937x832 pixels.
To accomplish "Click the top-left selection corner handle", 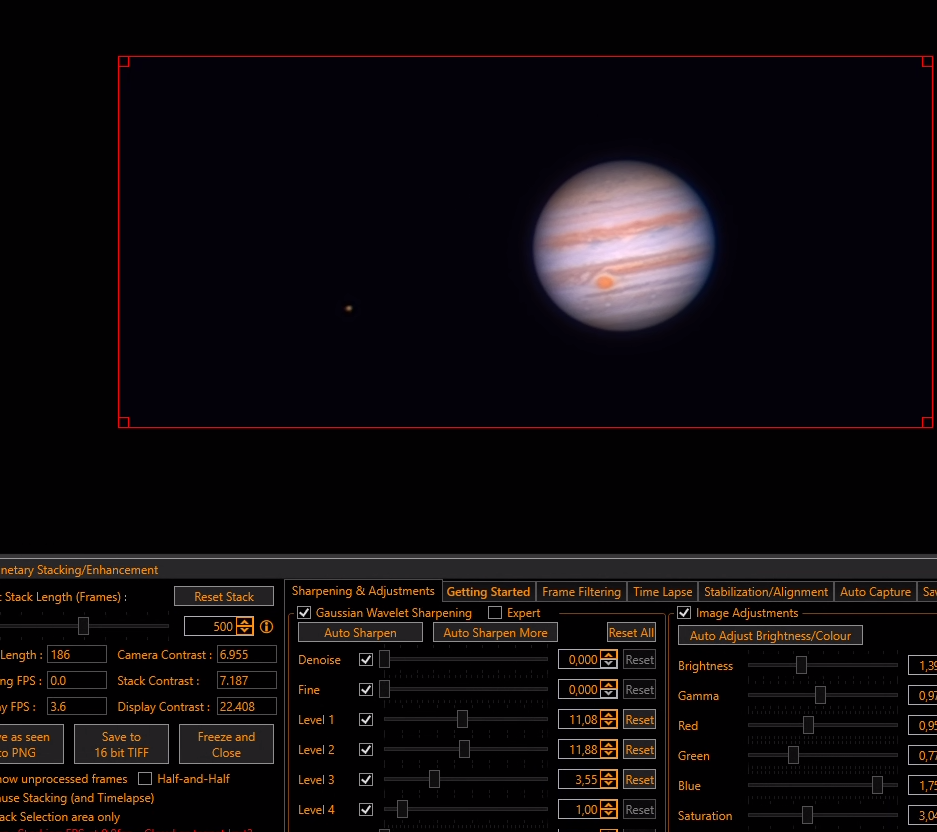I will [124, 62].
